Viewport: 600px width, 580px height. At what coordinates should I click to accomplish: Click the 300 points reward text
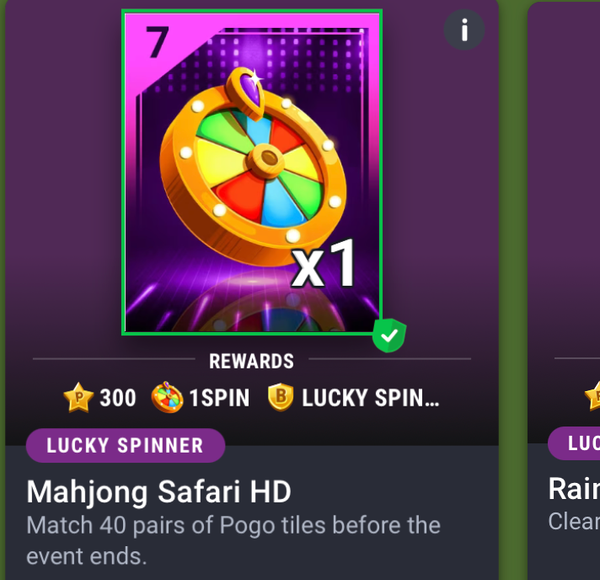(x=118, y=398)
